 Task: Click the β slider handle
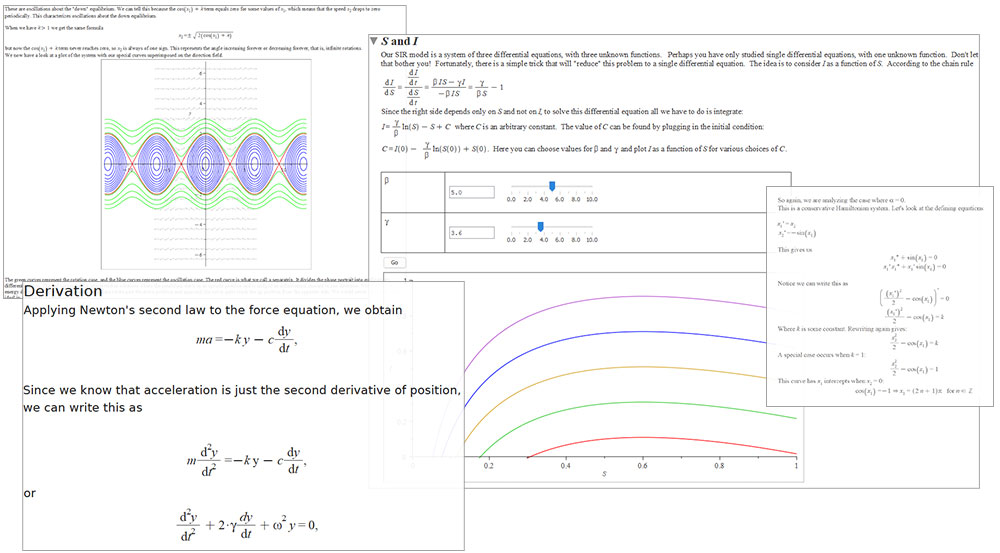(552, 186)
